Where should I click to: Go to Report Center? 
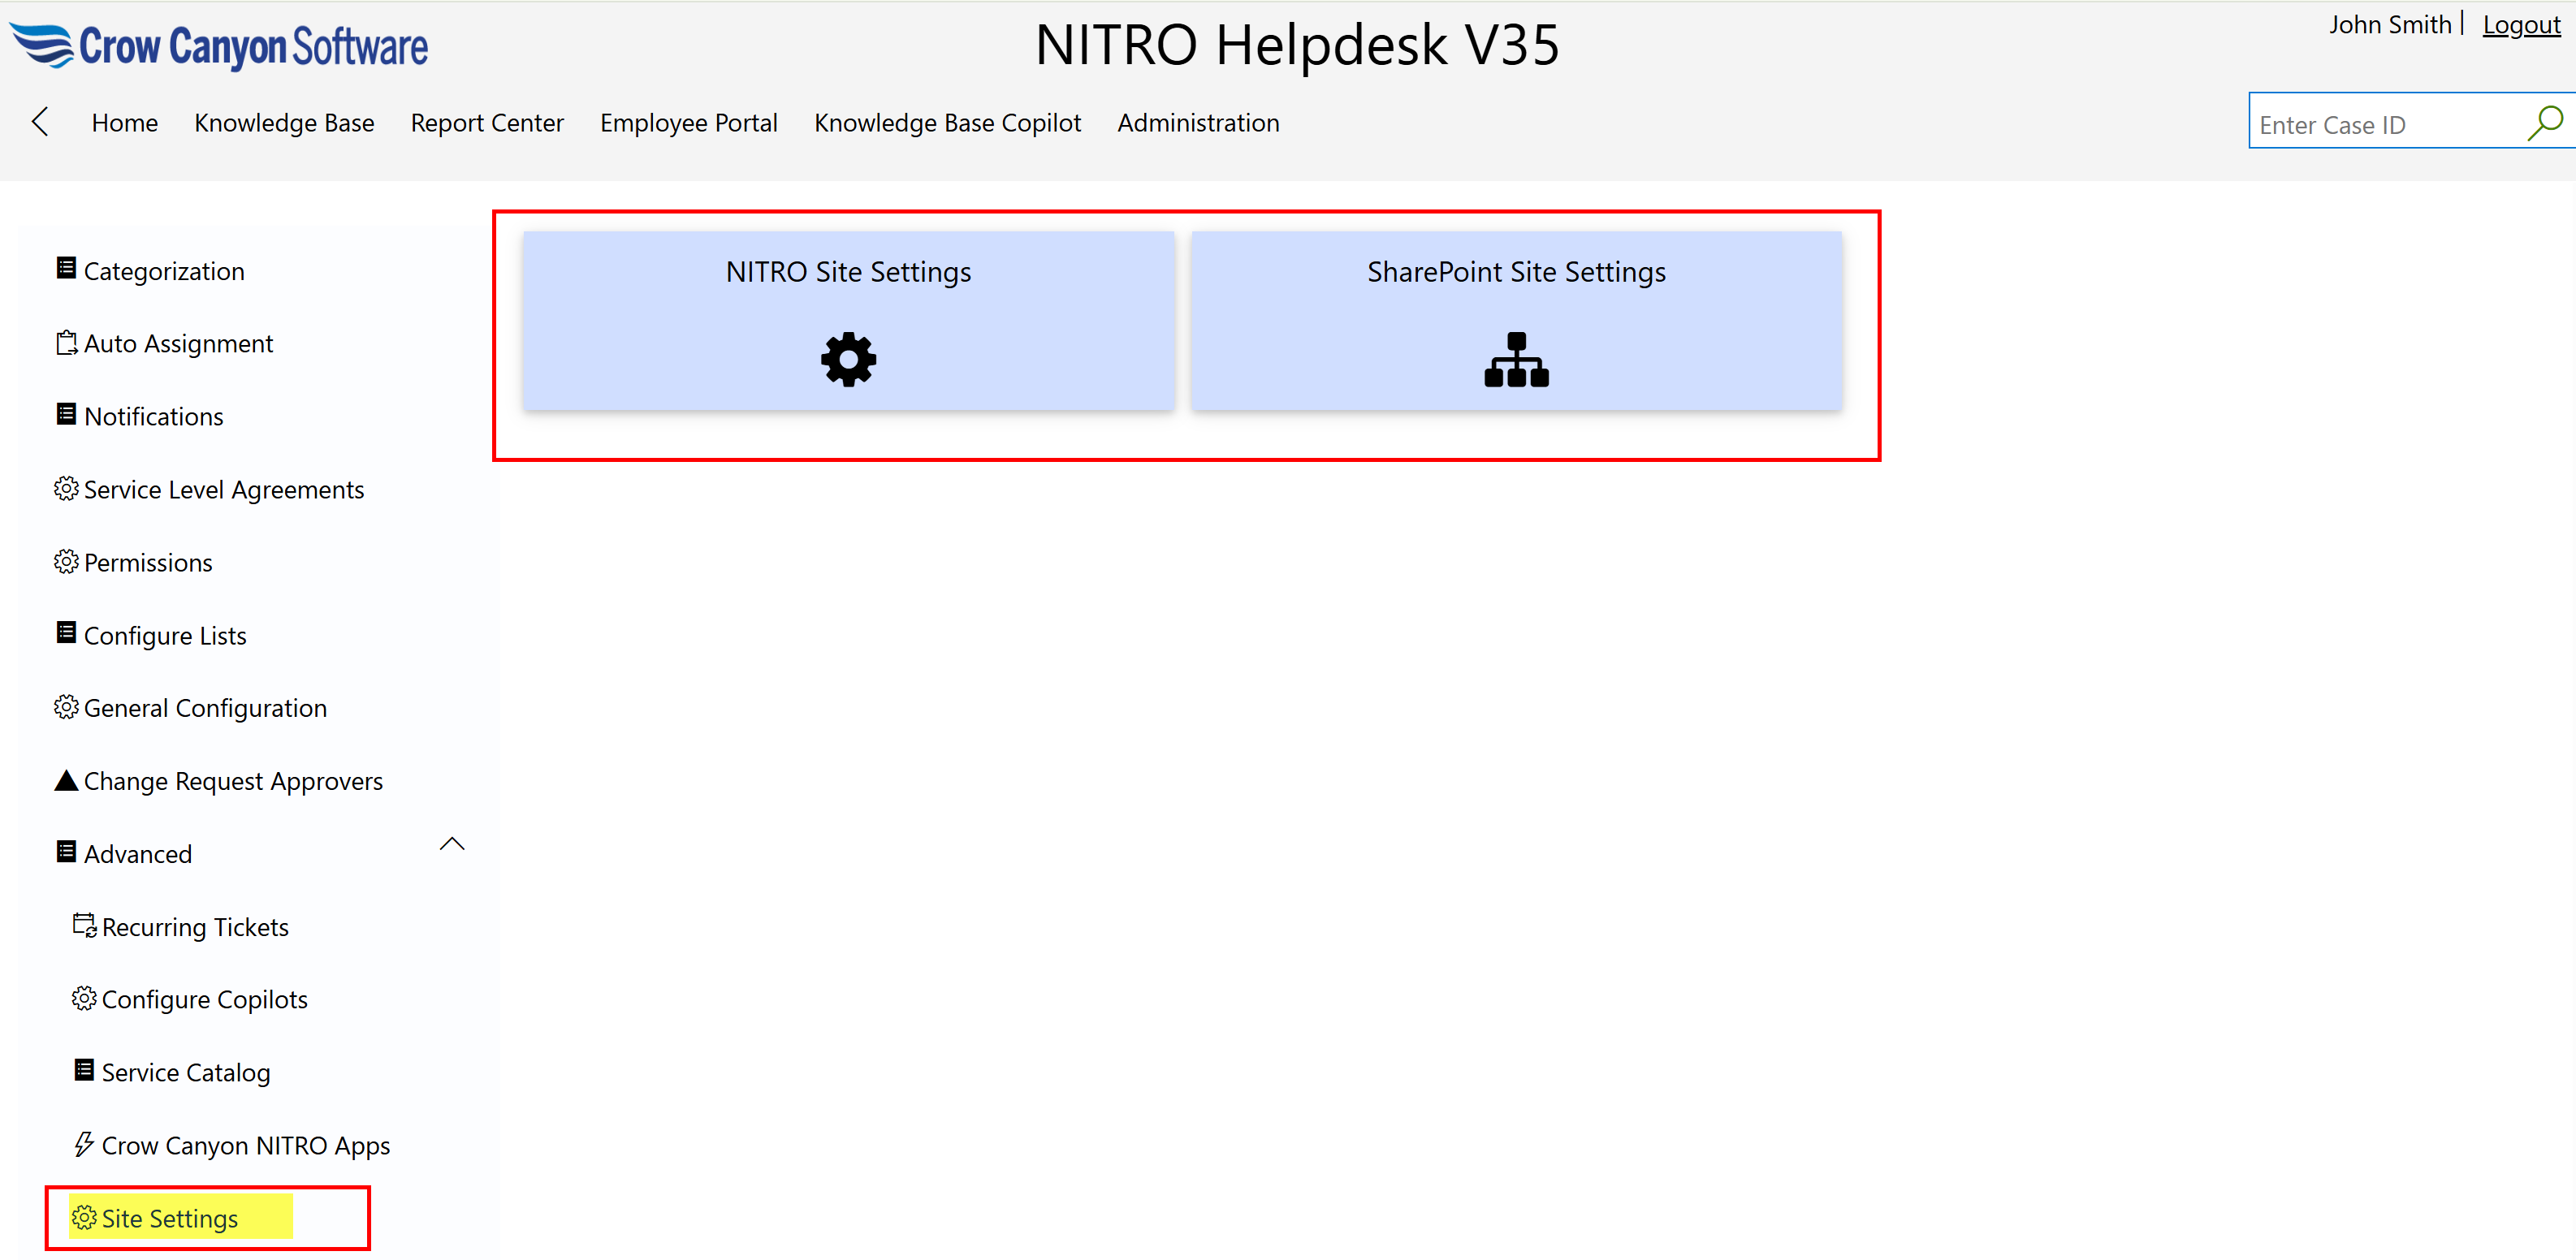[487, 123]
